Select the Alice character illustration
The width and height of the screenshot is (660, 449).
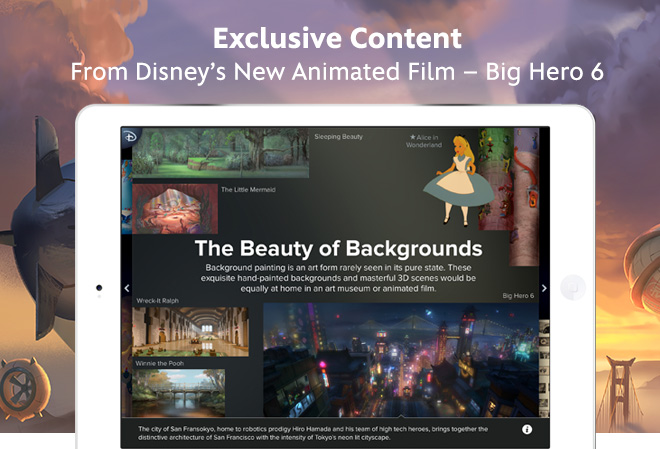pos(458,181)
